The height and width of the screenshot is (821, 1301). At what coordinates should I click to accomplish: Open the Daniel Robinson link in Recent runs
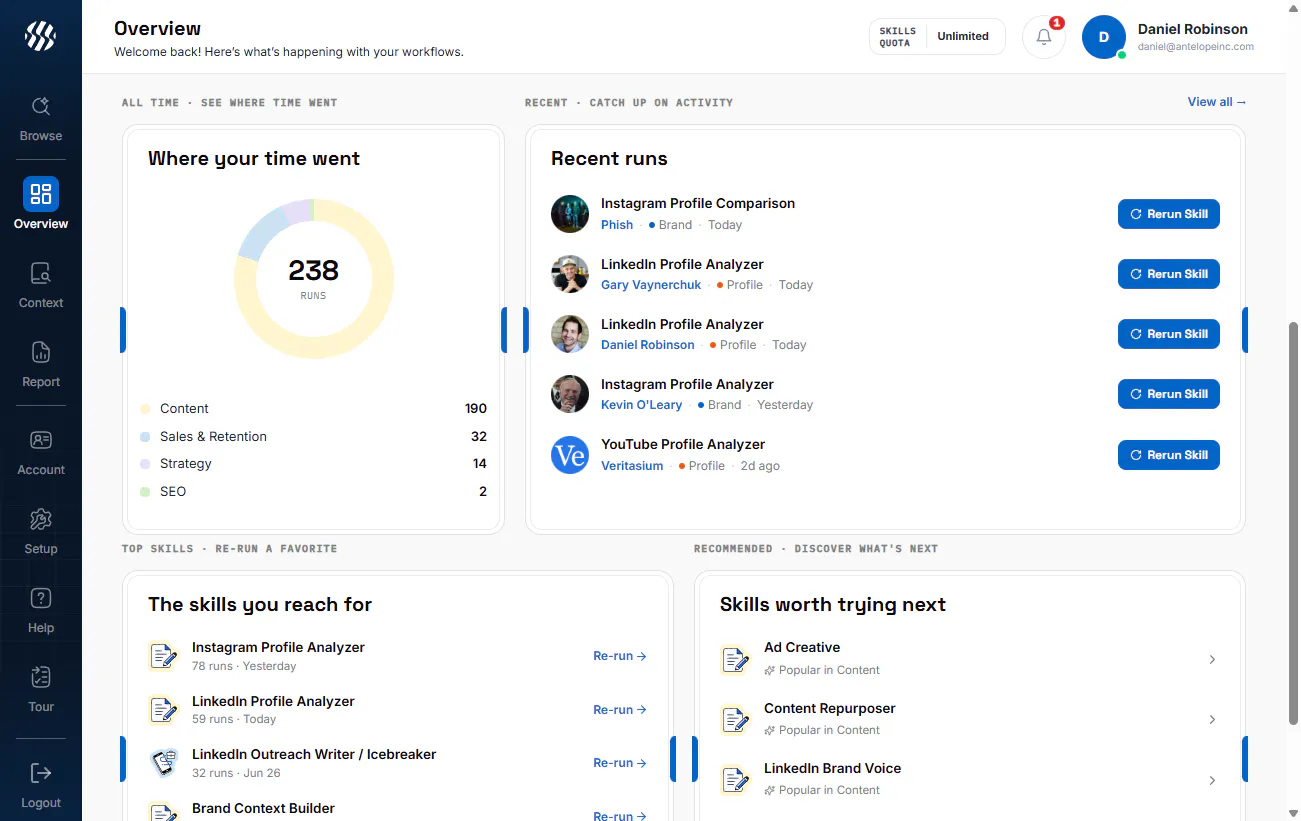[648, 345]
